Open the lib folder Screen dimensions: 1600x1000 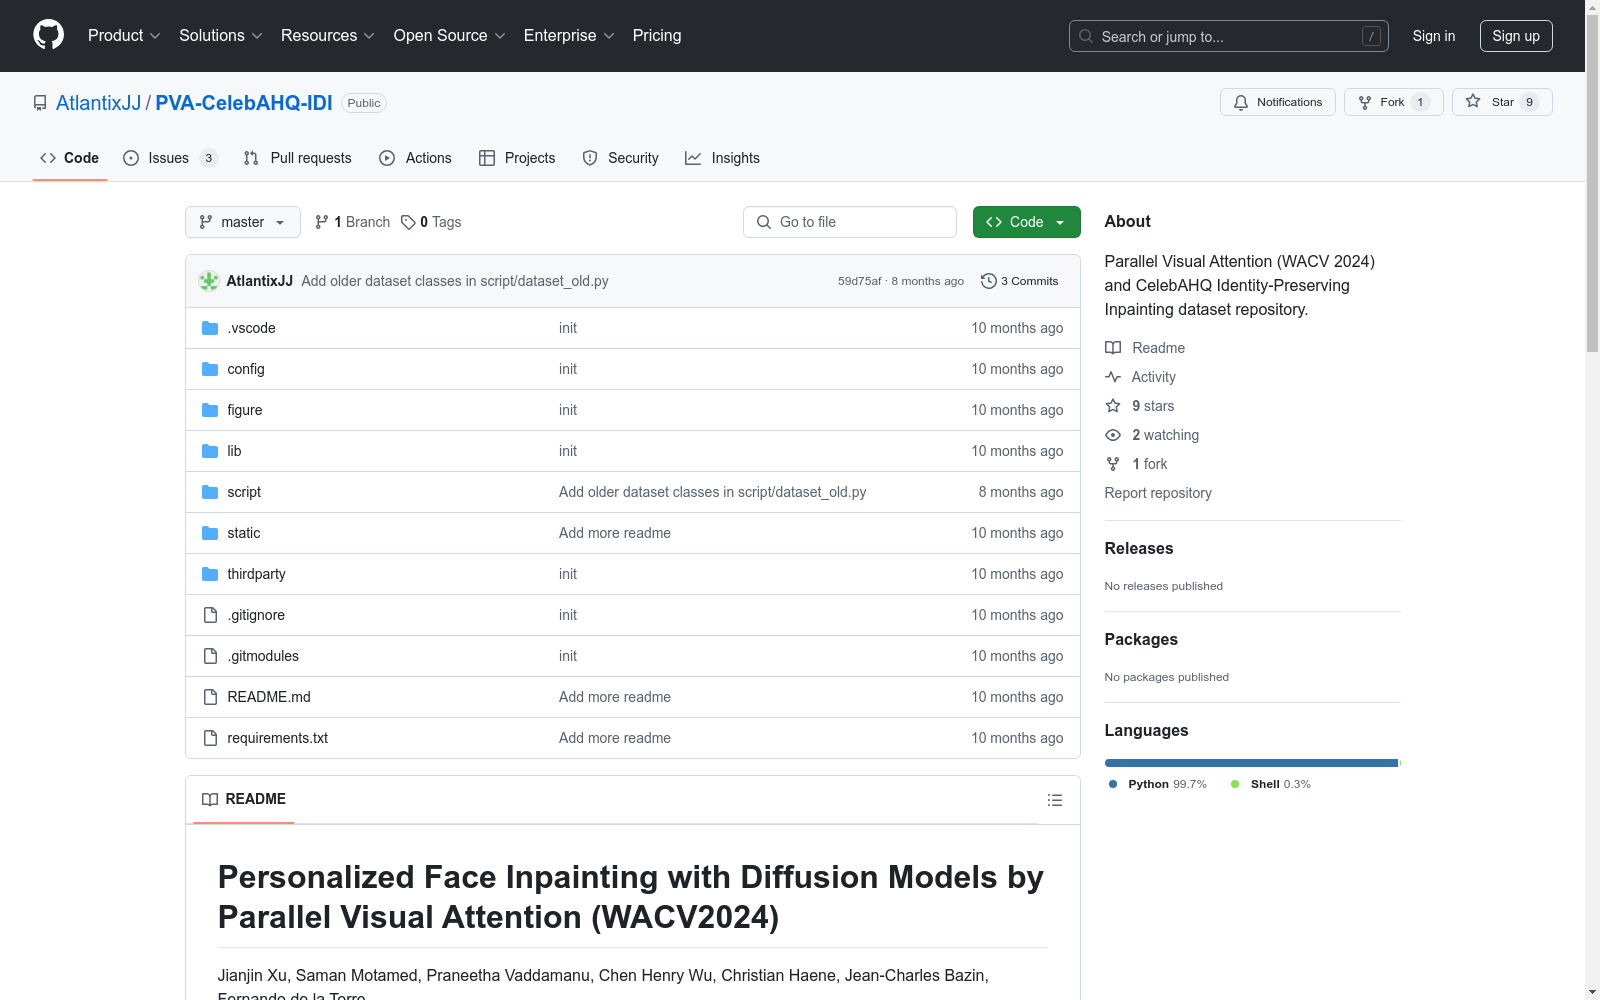234,451
